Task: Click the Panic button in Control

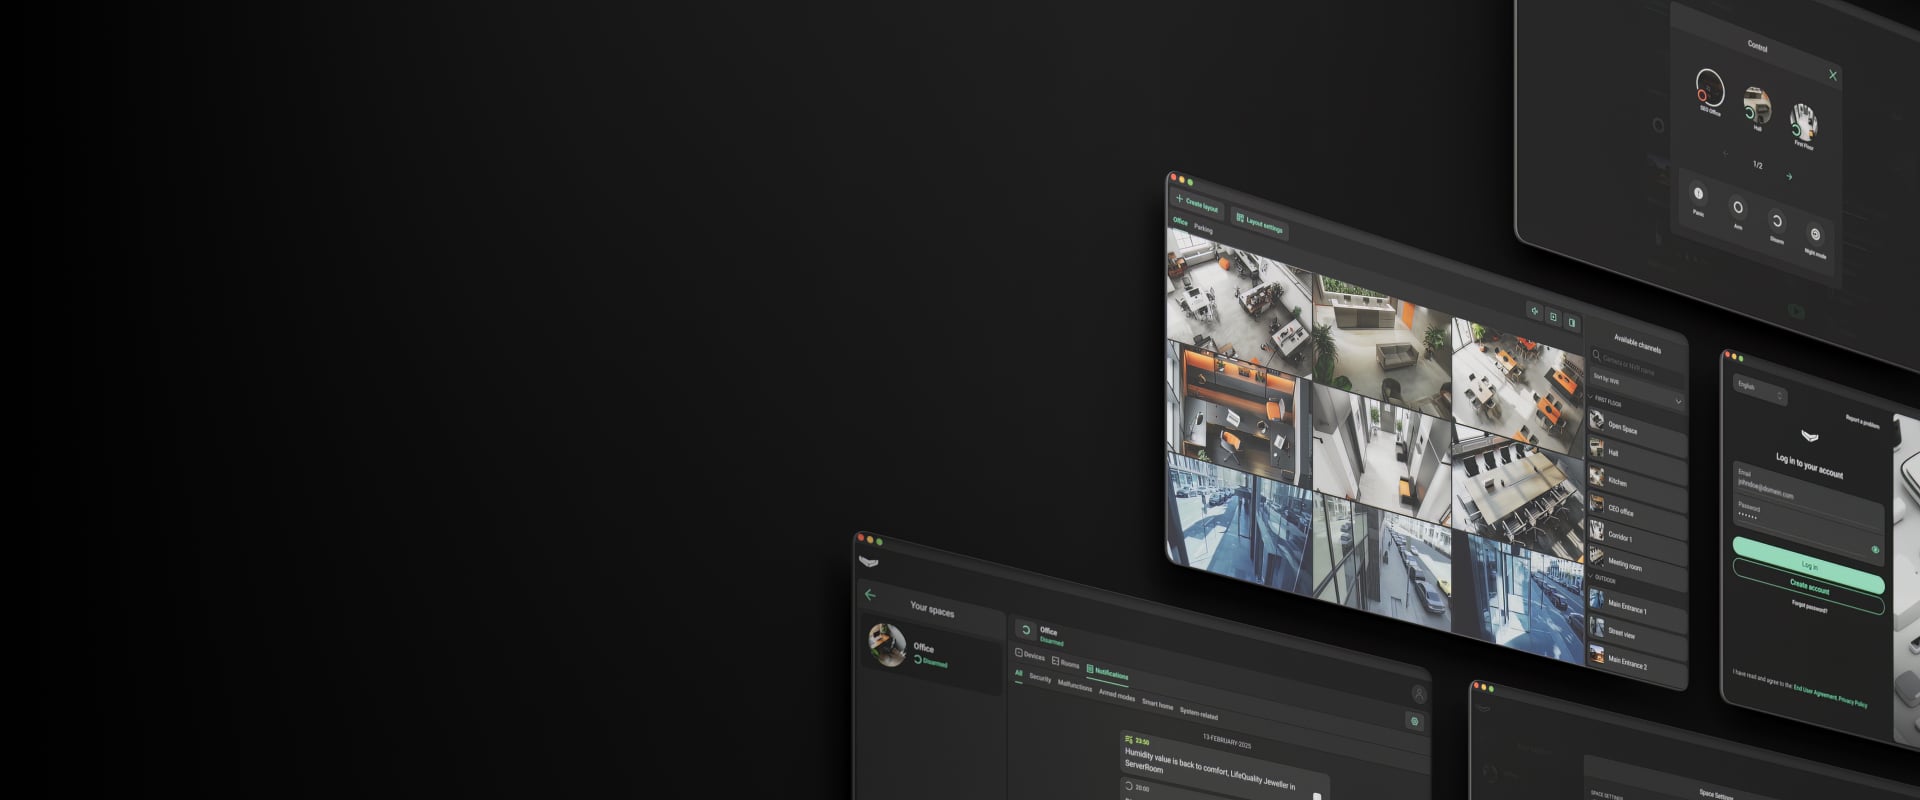Action: point(1698,194)
